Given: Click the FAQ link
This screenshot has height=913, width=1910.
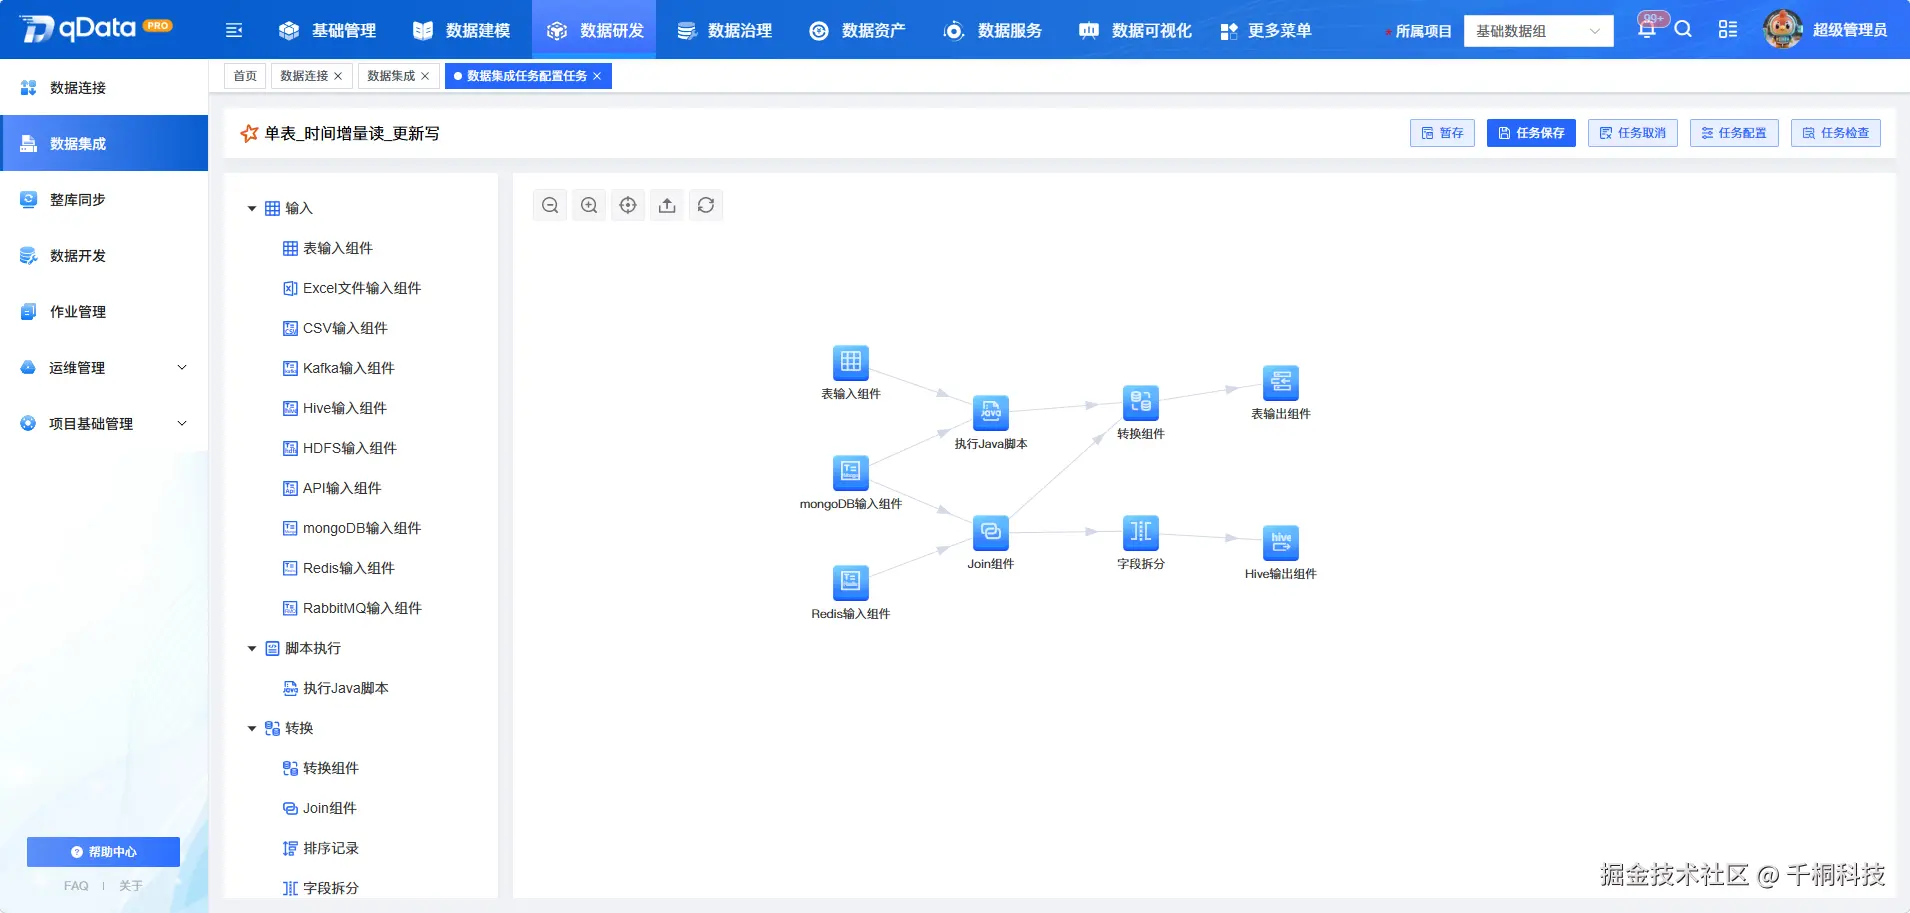Looking at the screenshot, I should pos(76,886).
